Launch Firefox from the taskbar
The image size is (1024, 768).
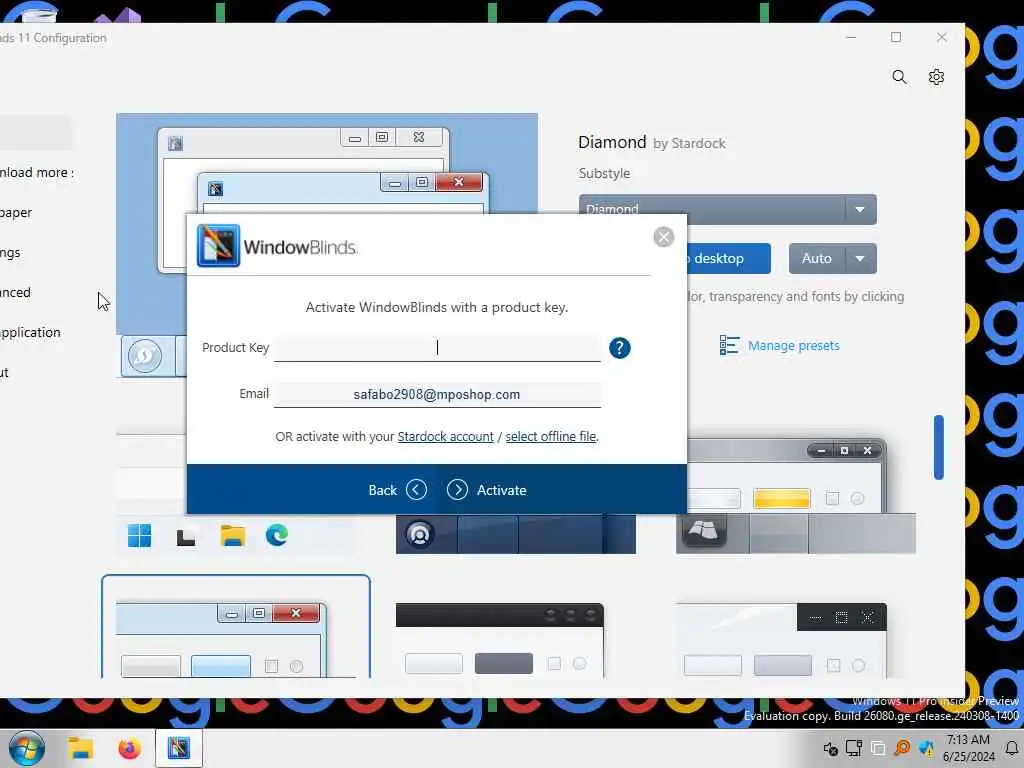129,748
